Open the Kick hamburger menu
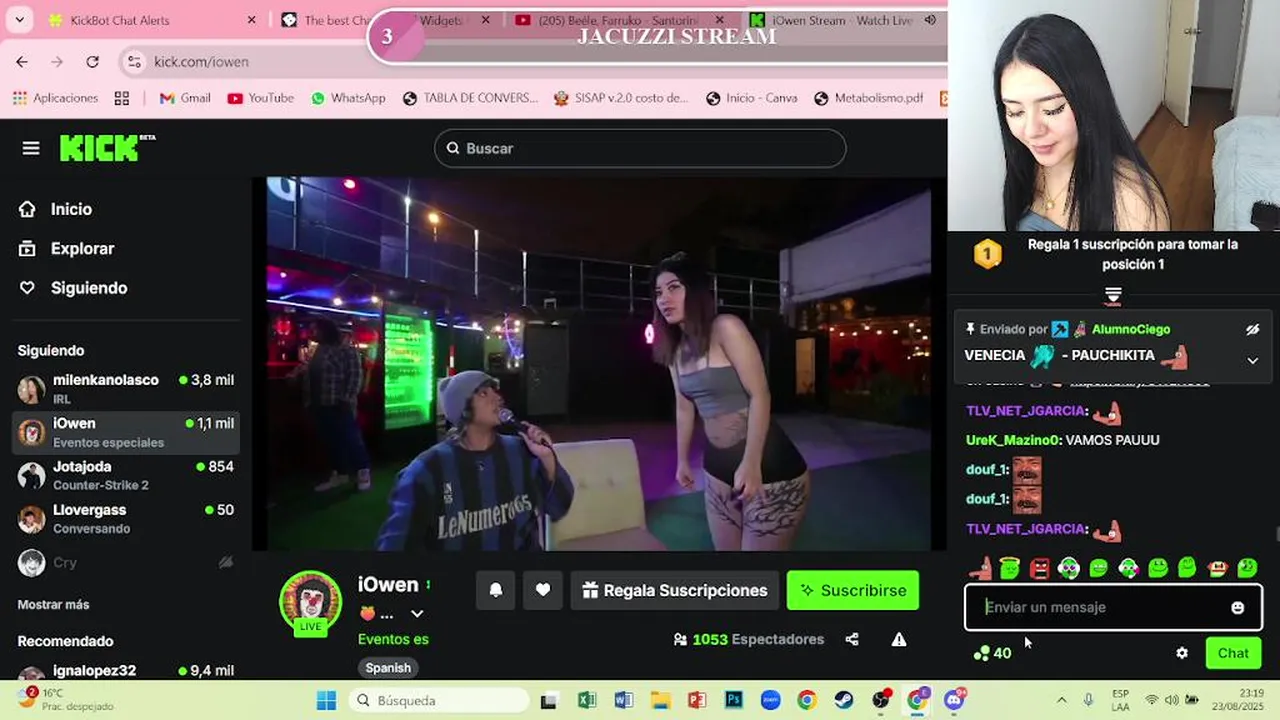This screenshot has width=1280, height=720. point(31,148)
